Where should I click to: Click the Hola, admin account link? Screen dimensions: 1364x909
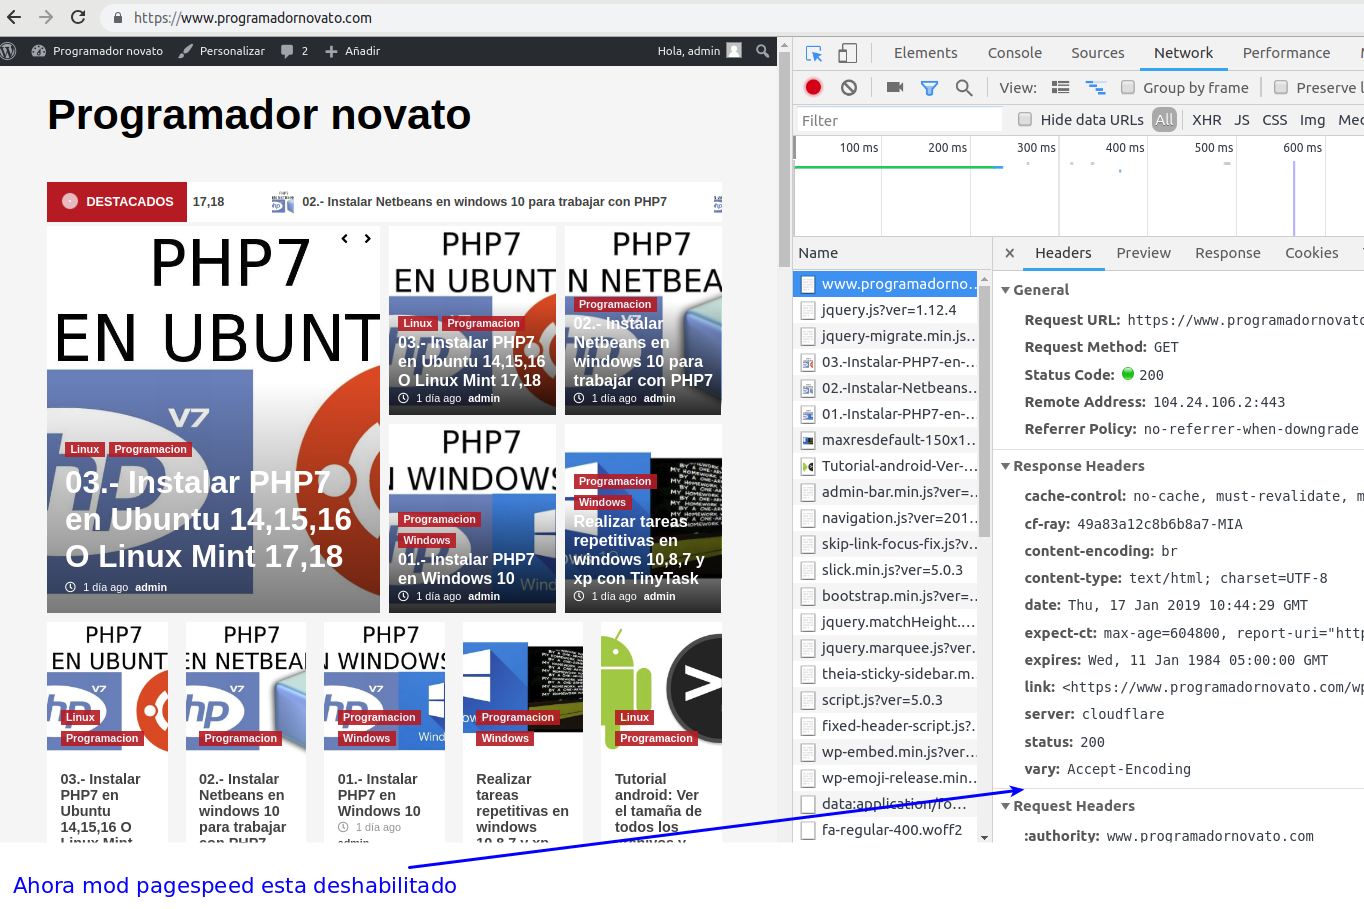(689, 51)
